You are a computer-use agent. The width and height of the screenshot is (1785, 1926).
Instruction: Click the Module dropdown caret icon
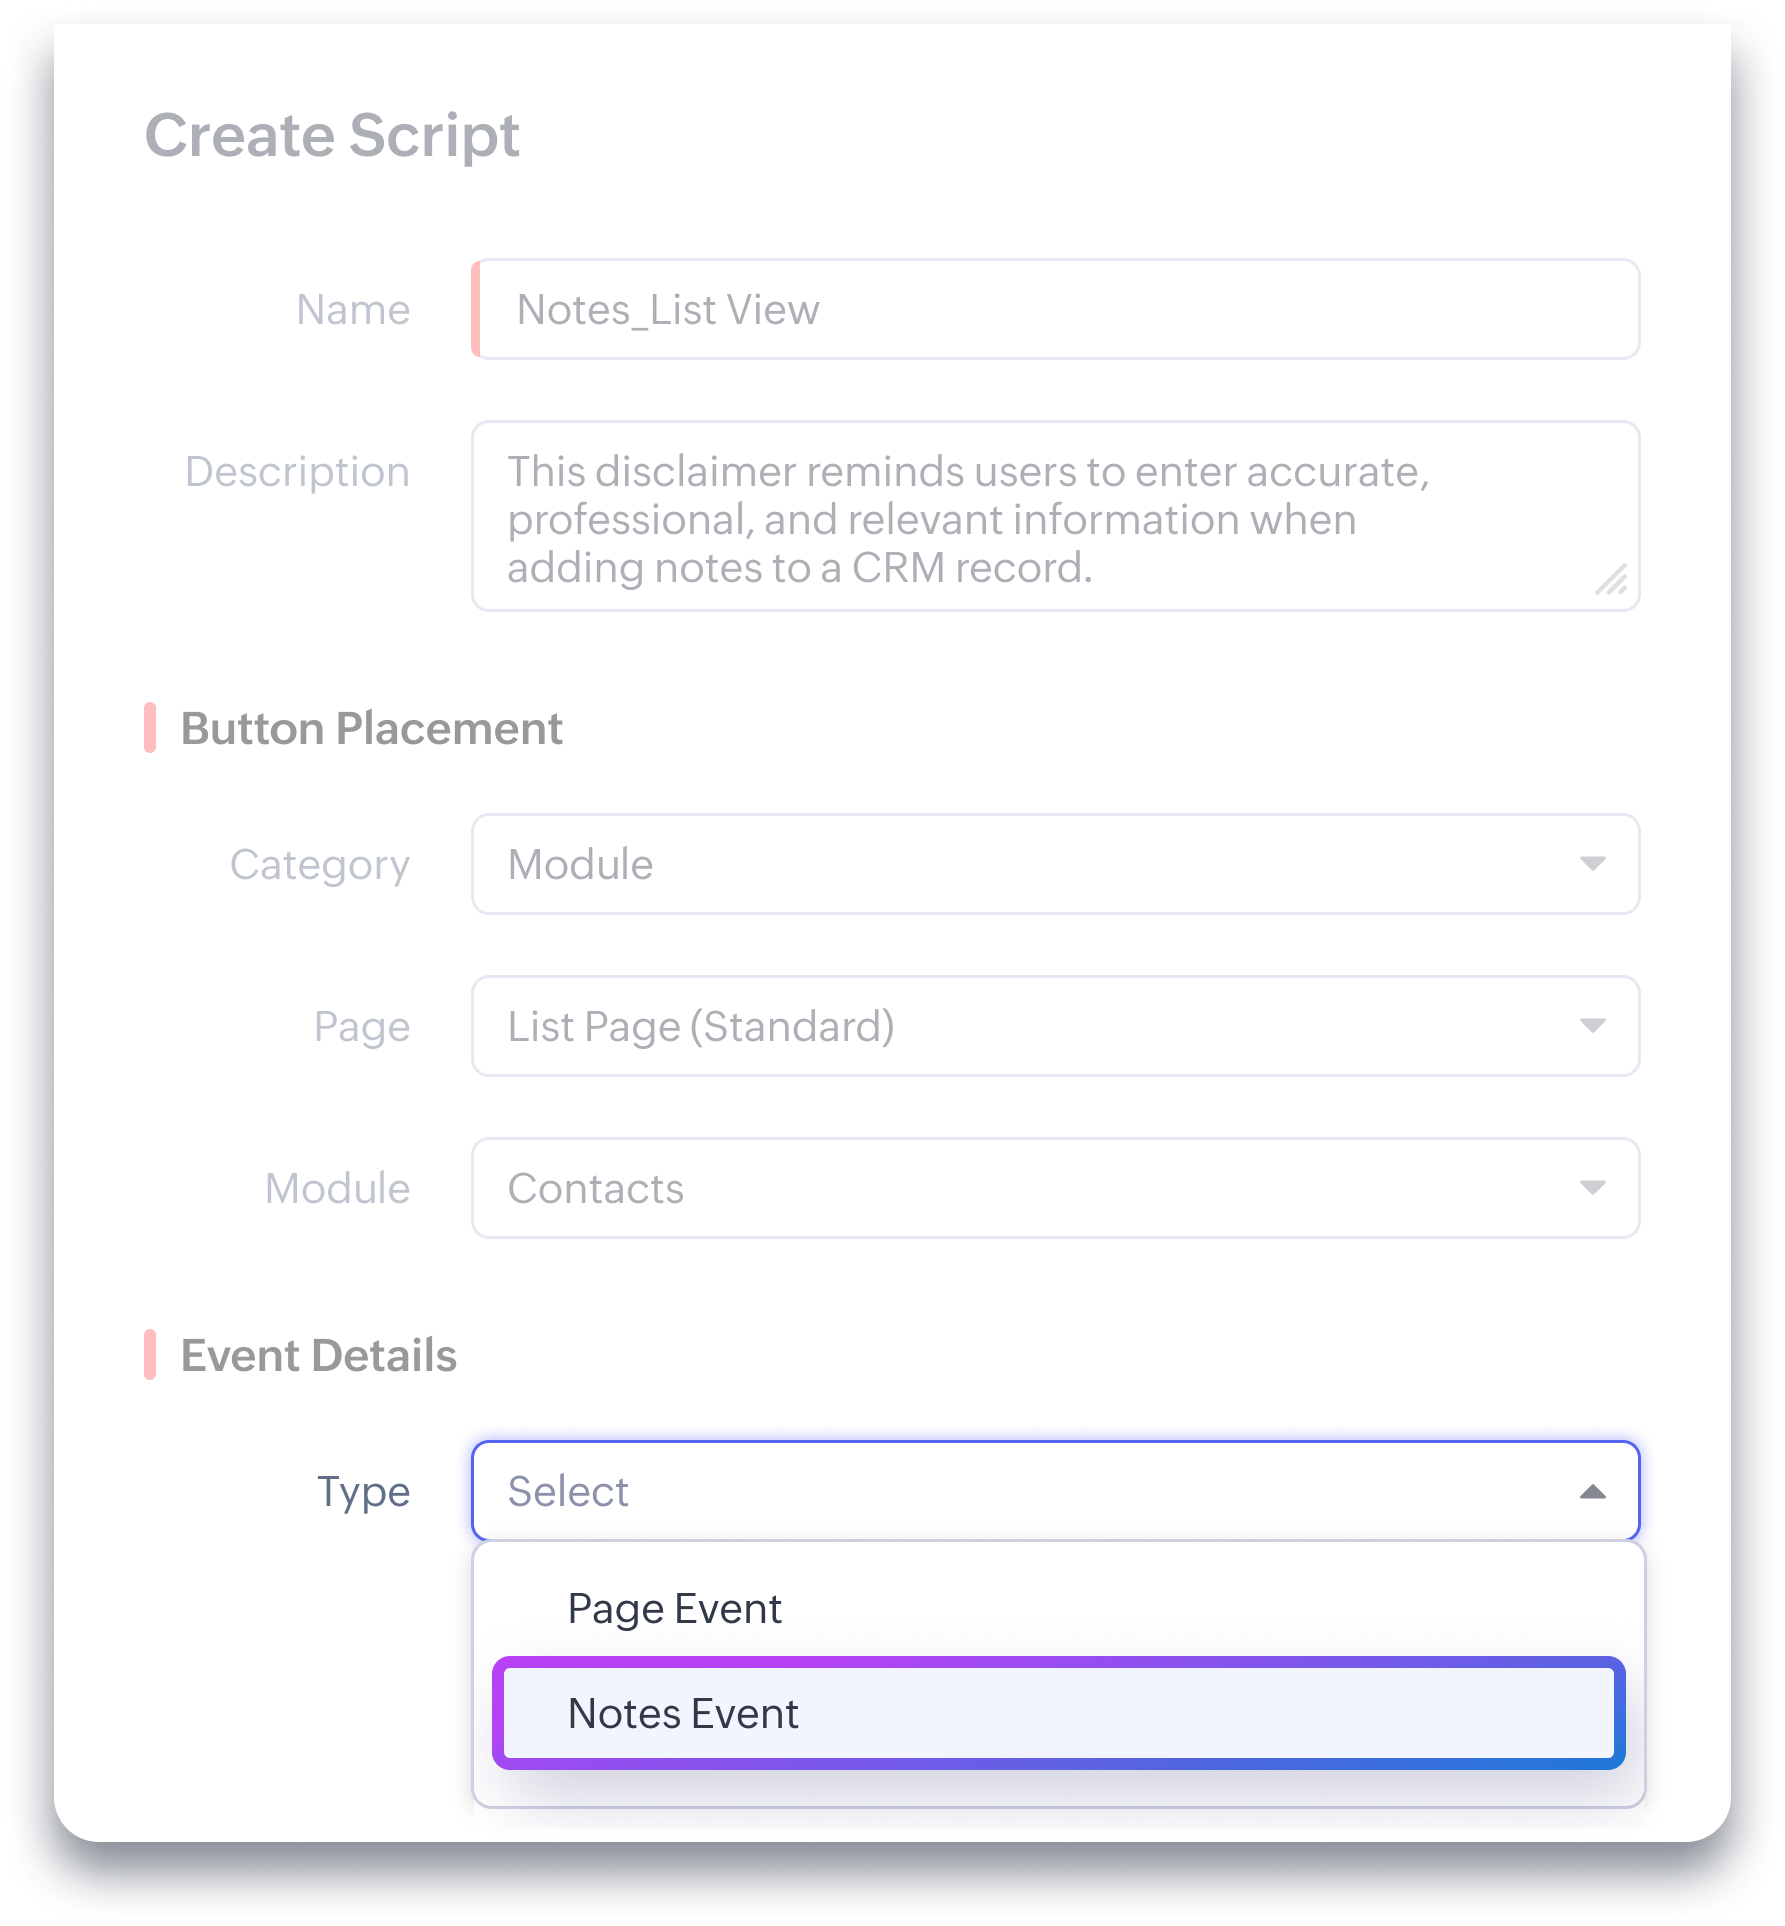click(1592, 1188)
